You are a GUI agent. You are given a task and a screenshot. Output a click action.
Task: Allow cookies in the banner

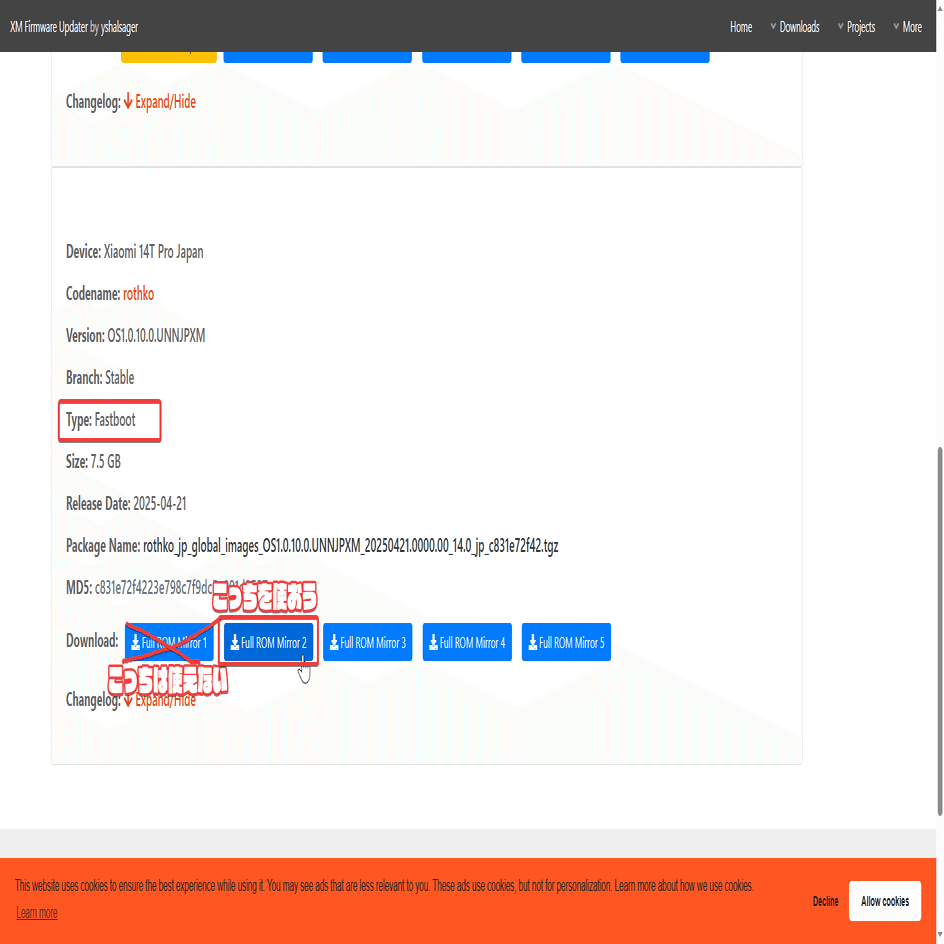point(884,901)
